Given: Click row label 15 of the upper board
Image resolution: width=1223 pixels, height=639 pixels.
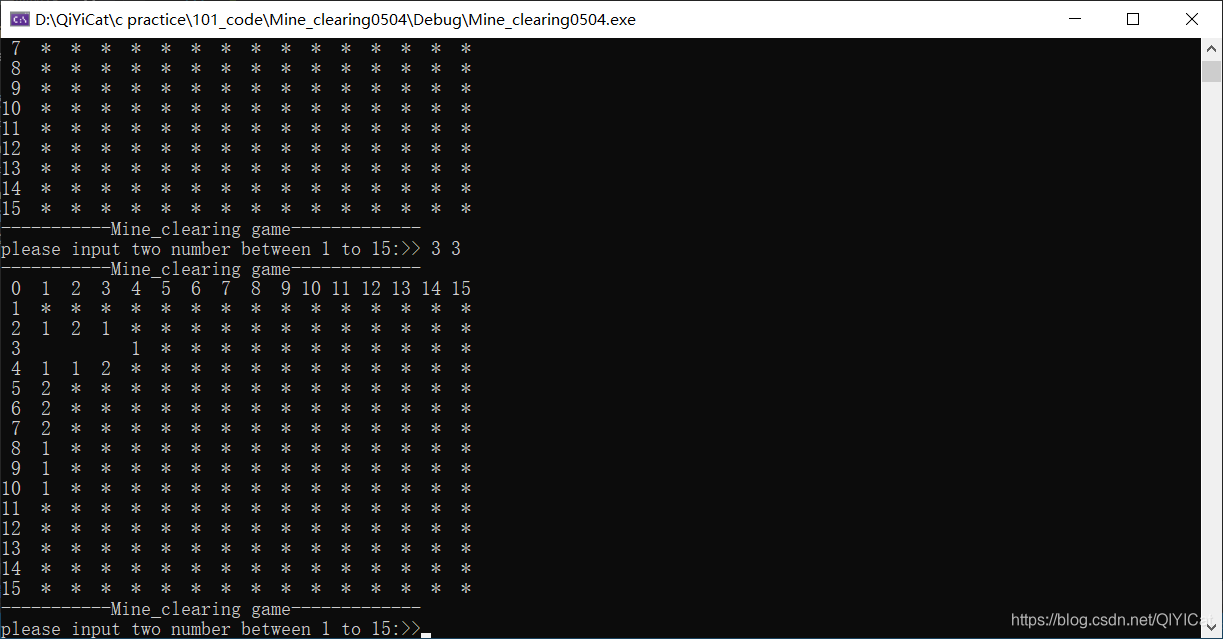Looking at the screenshot, I should pos(11,209).
